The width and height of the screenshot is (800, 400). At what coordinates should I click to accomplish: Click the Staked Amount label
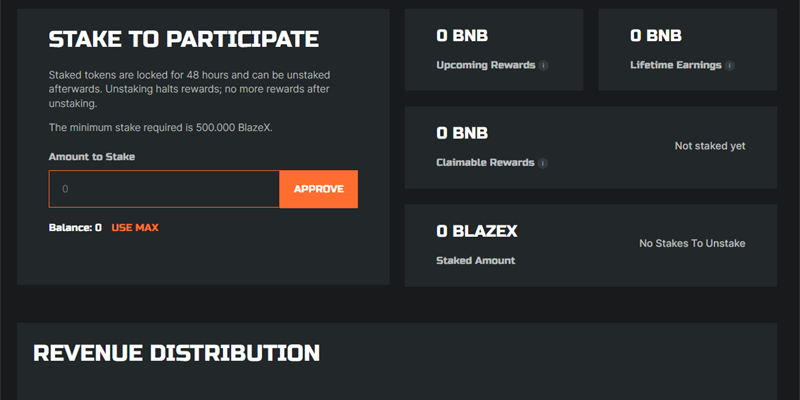click(475, 261)
